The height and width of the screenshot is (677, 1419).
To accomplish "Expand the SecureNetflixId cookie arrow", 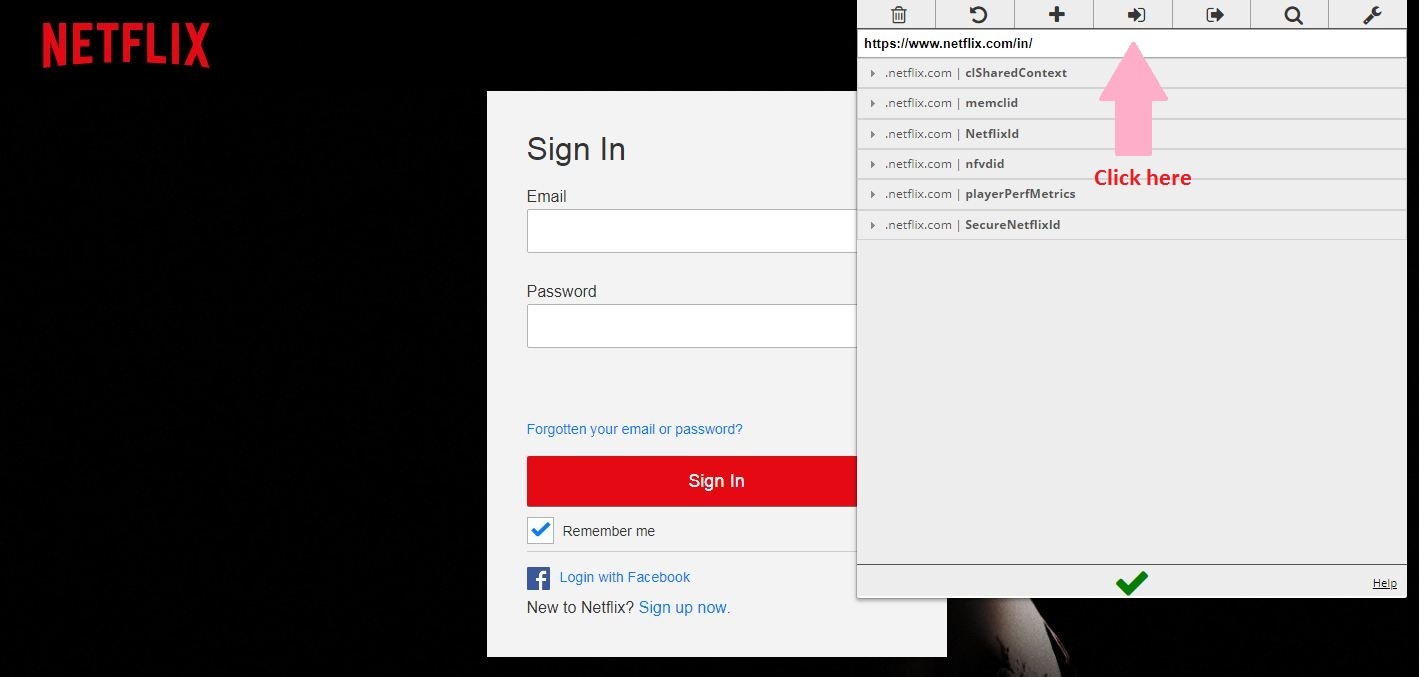I will click(872, 225).
